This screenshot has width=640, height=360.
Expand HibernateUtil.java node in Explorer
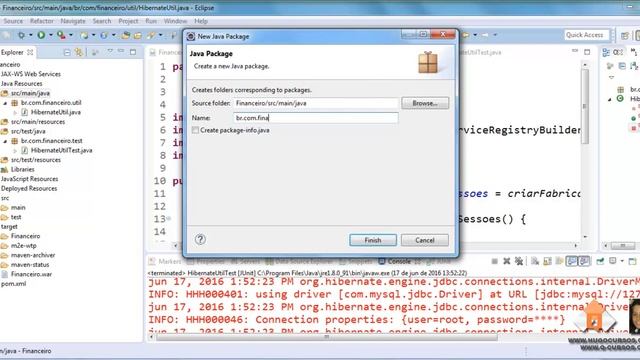click(15, 112)
